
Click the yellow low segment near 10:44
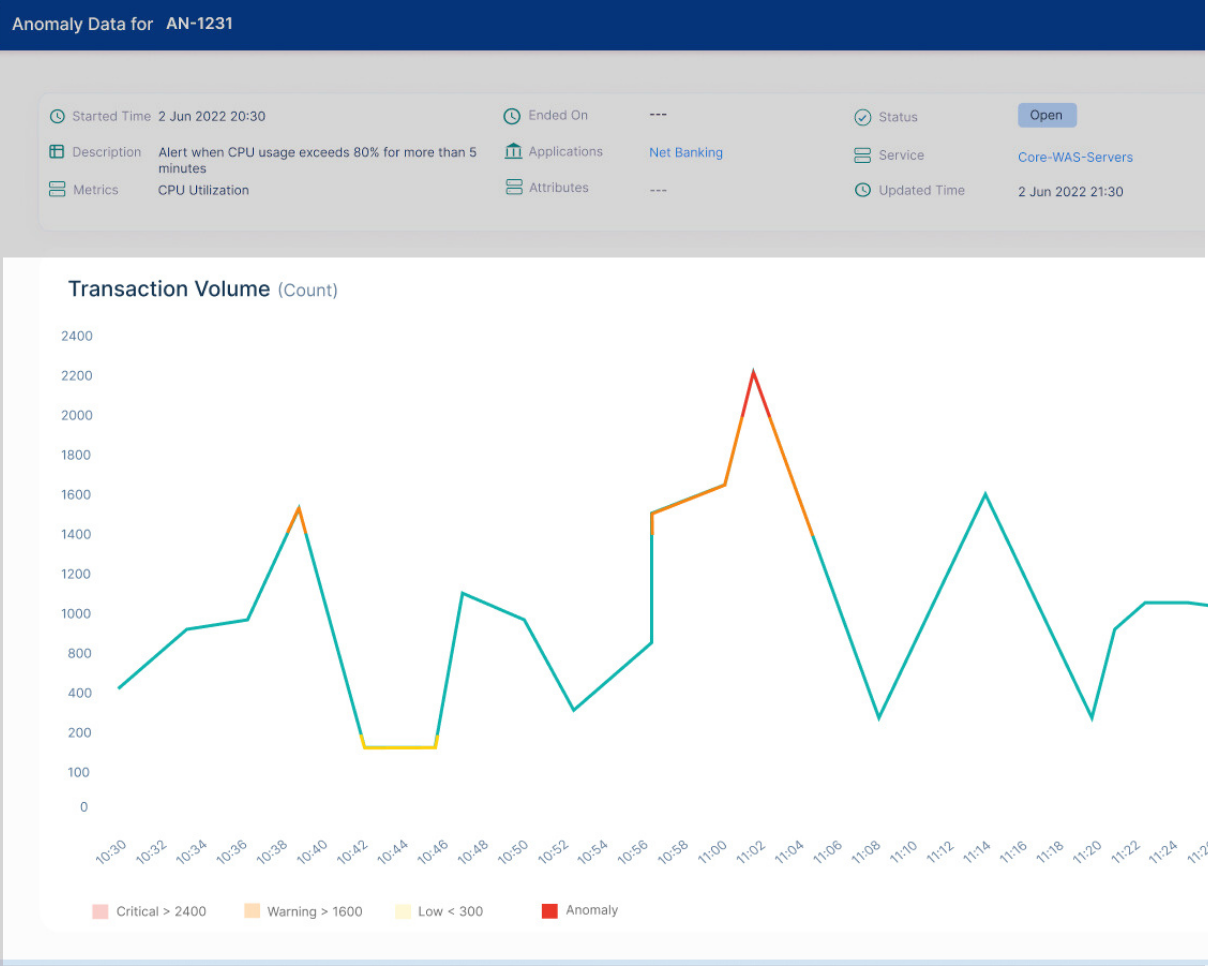399,747
